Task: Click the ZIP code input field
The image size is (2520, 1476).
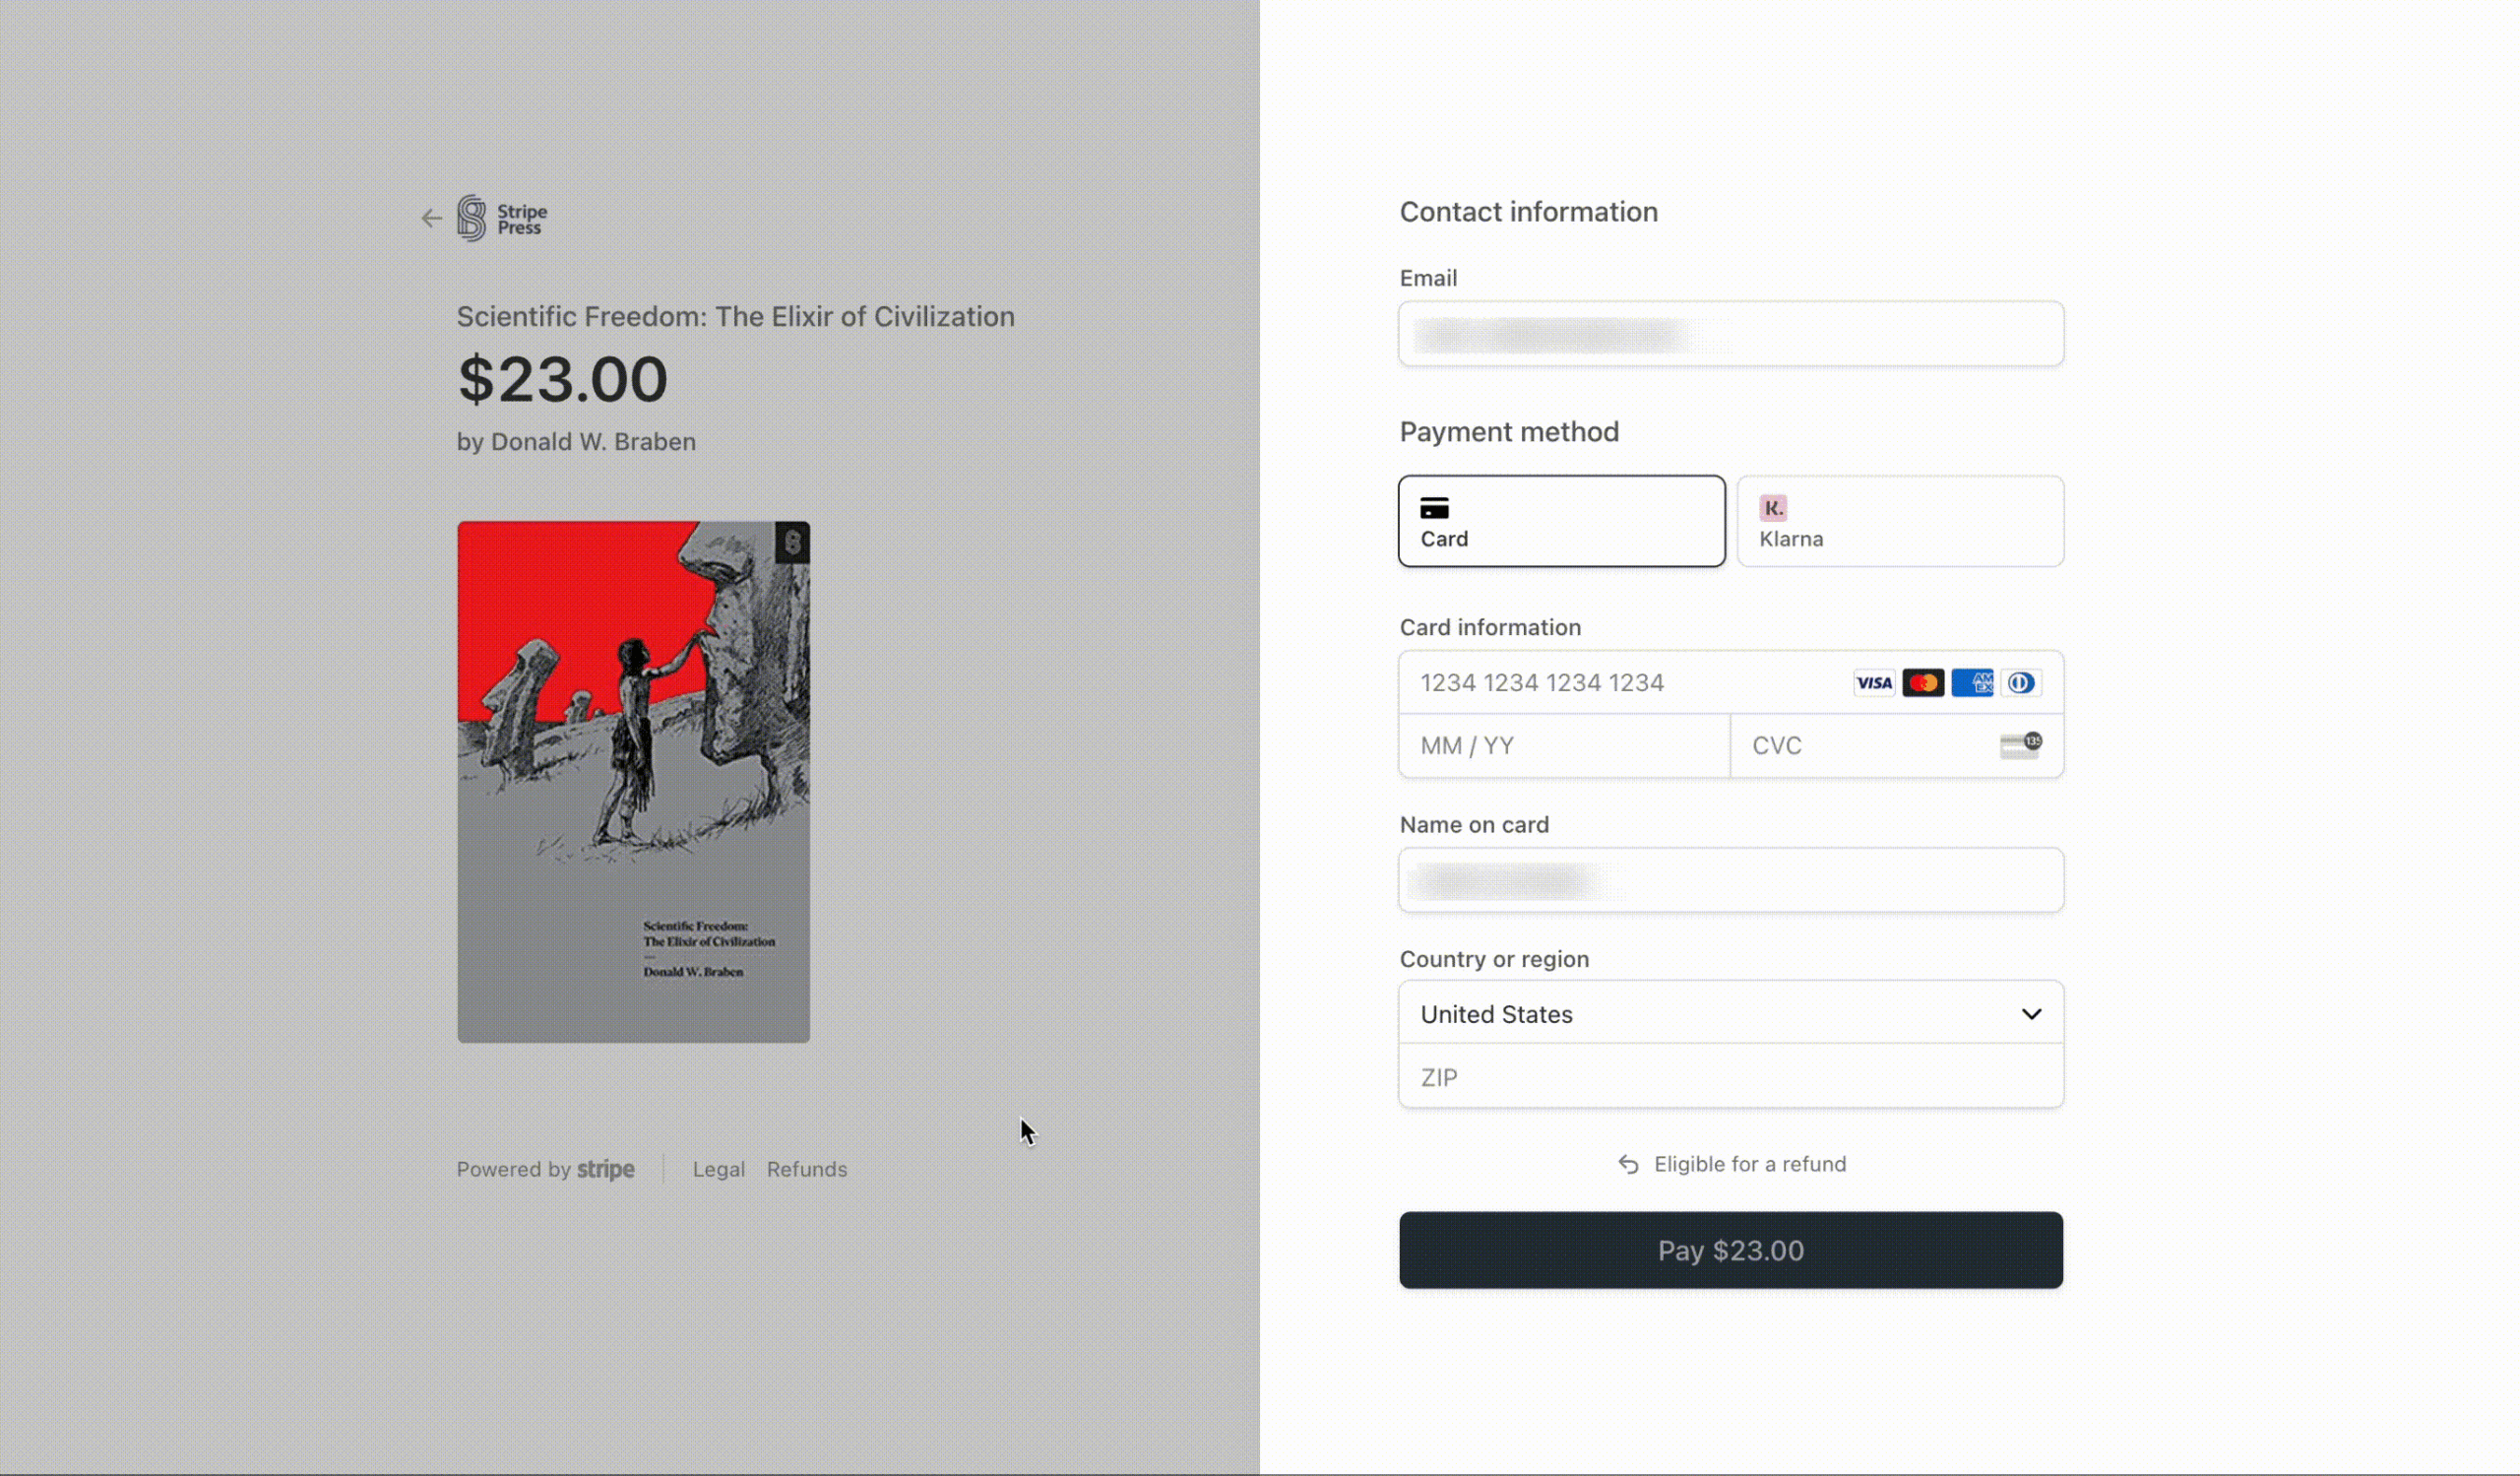Action: (x=1730, y=1077)
